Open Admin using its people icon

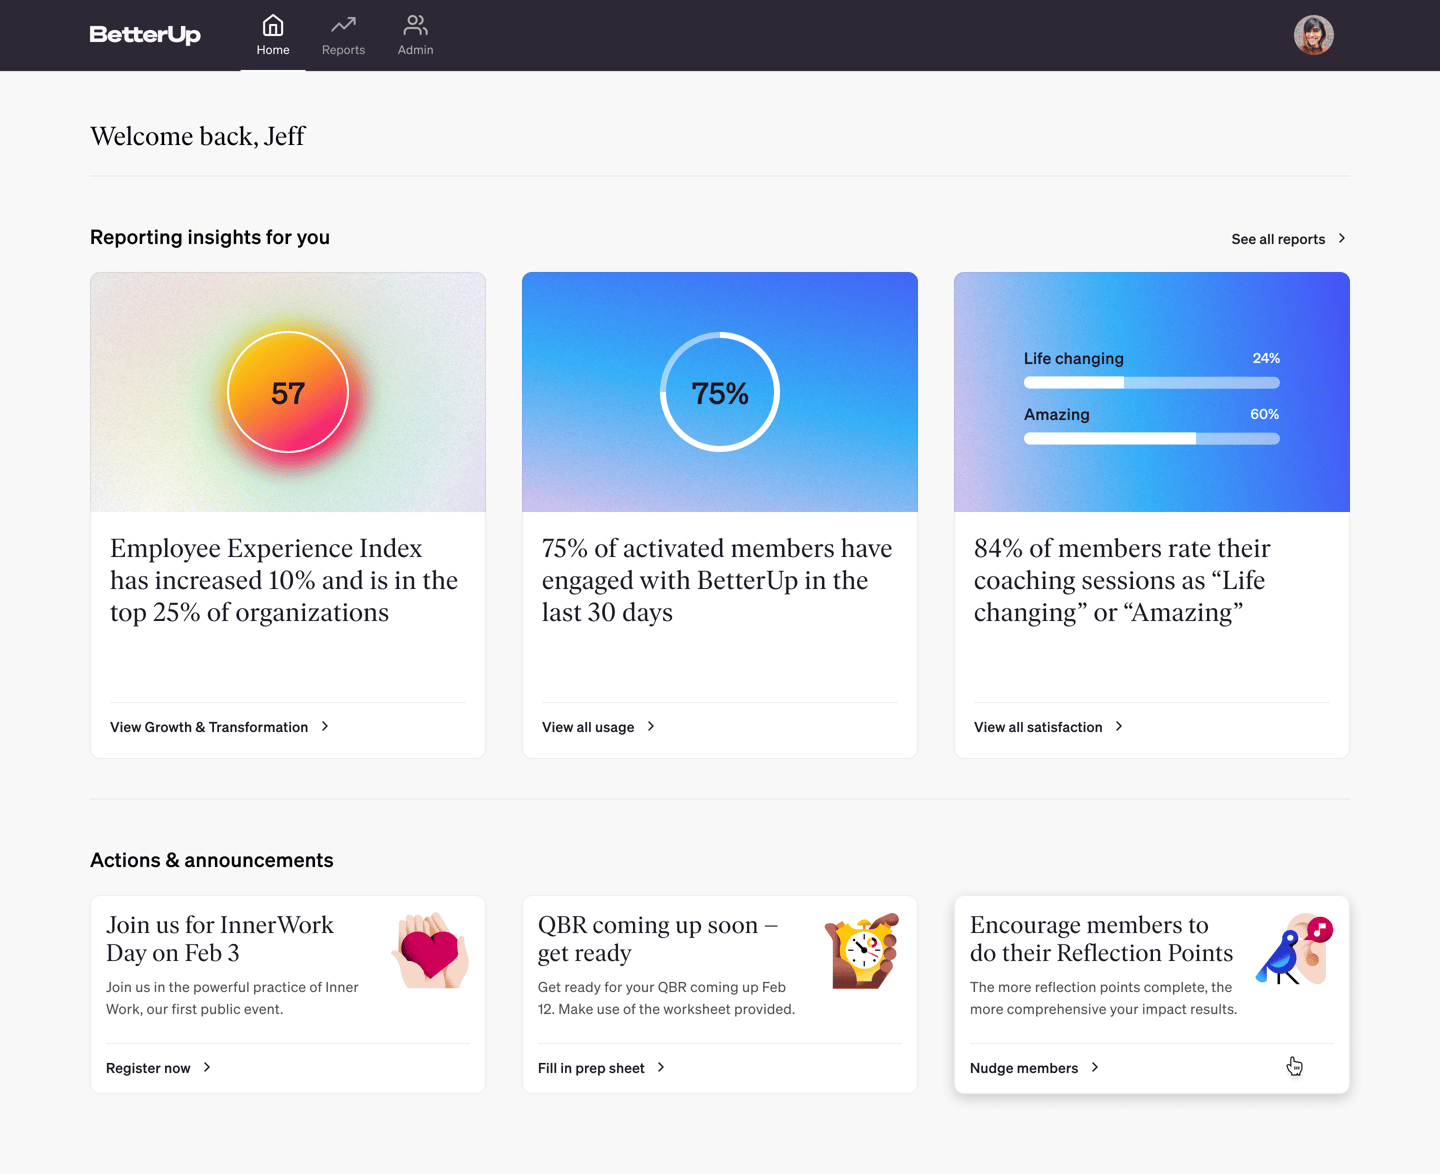pos(415,23)
